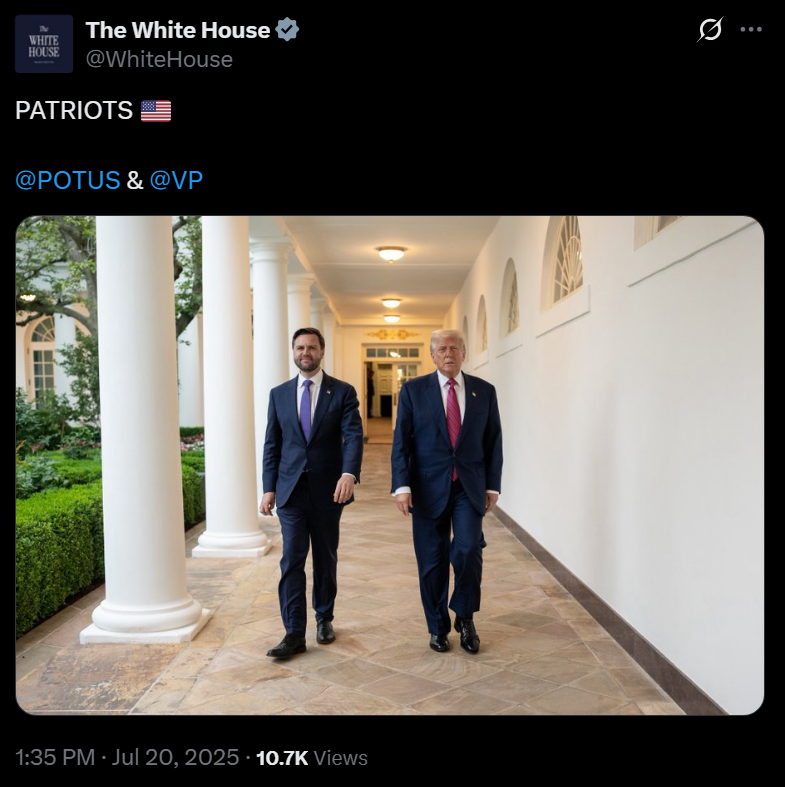Click the 1:35 PM timestamp
Screen dimensions: 785x787
pos(55,757)
